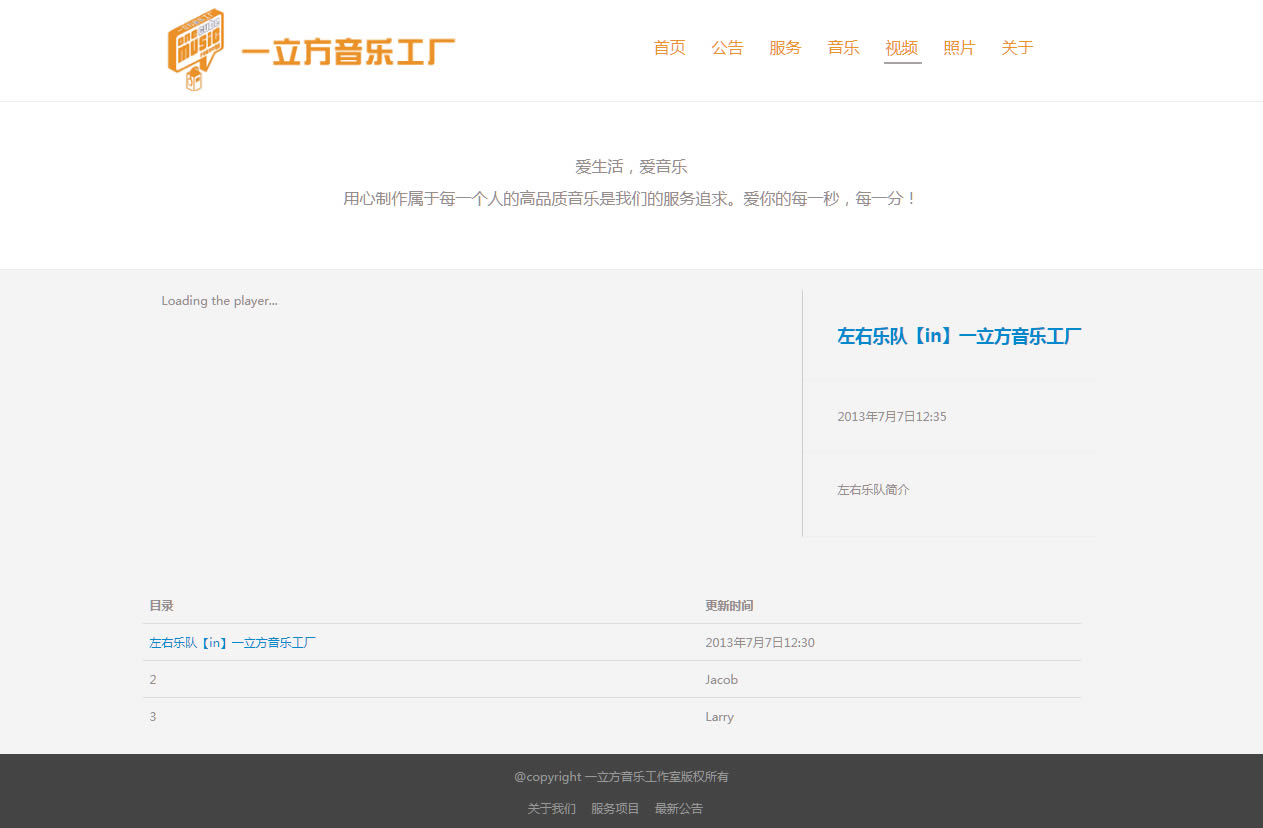The height and width of the screenshot is (828, 1263).
Task: Follow the 最新公告 footer link
Action: pyautogui.click(x=679, y=808)
